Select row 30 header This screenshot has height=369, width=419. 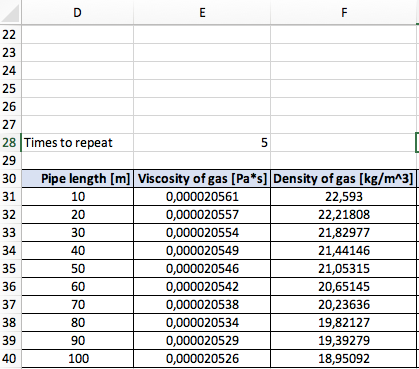[x=10, y=179]
